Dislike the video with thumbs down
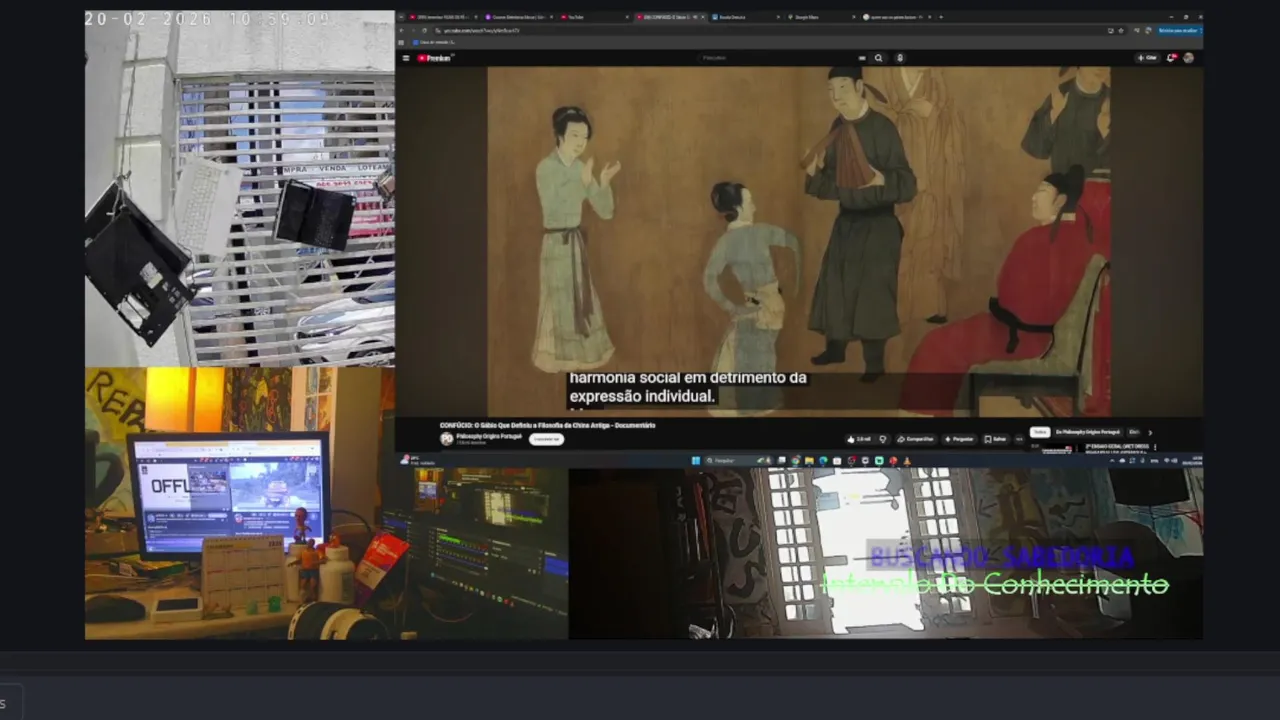1280x720 pixels. [883, 439]
